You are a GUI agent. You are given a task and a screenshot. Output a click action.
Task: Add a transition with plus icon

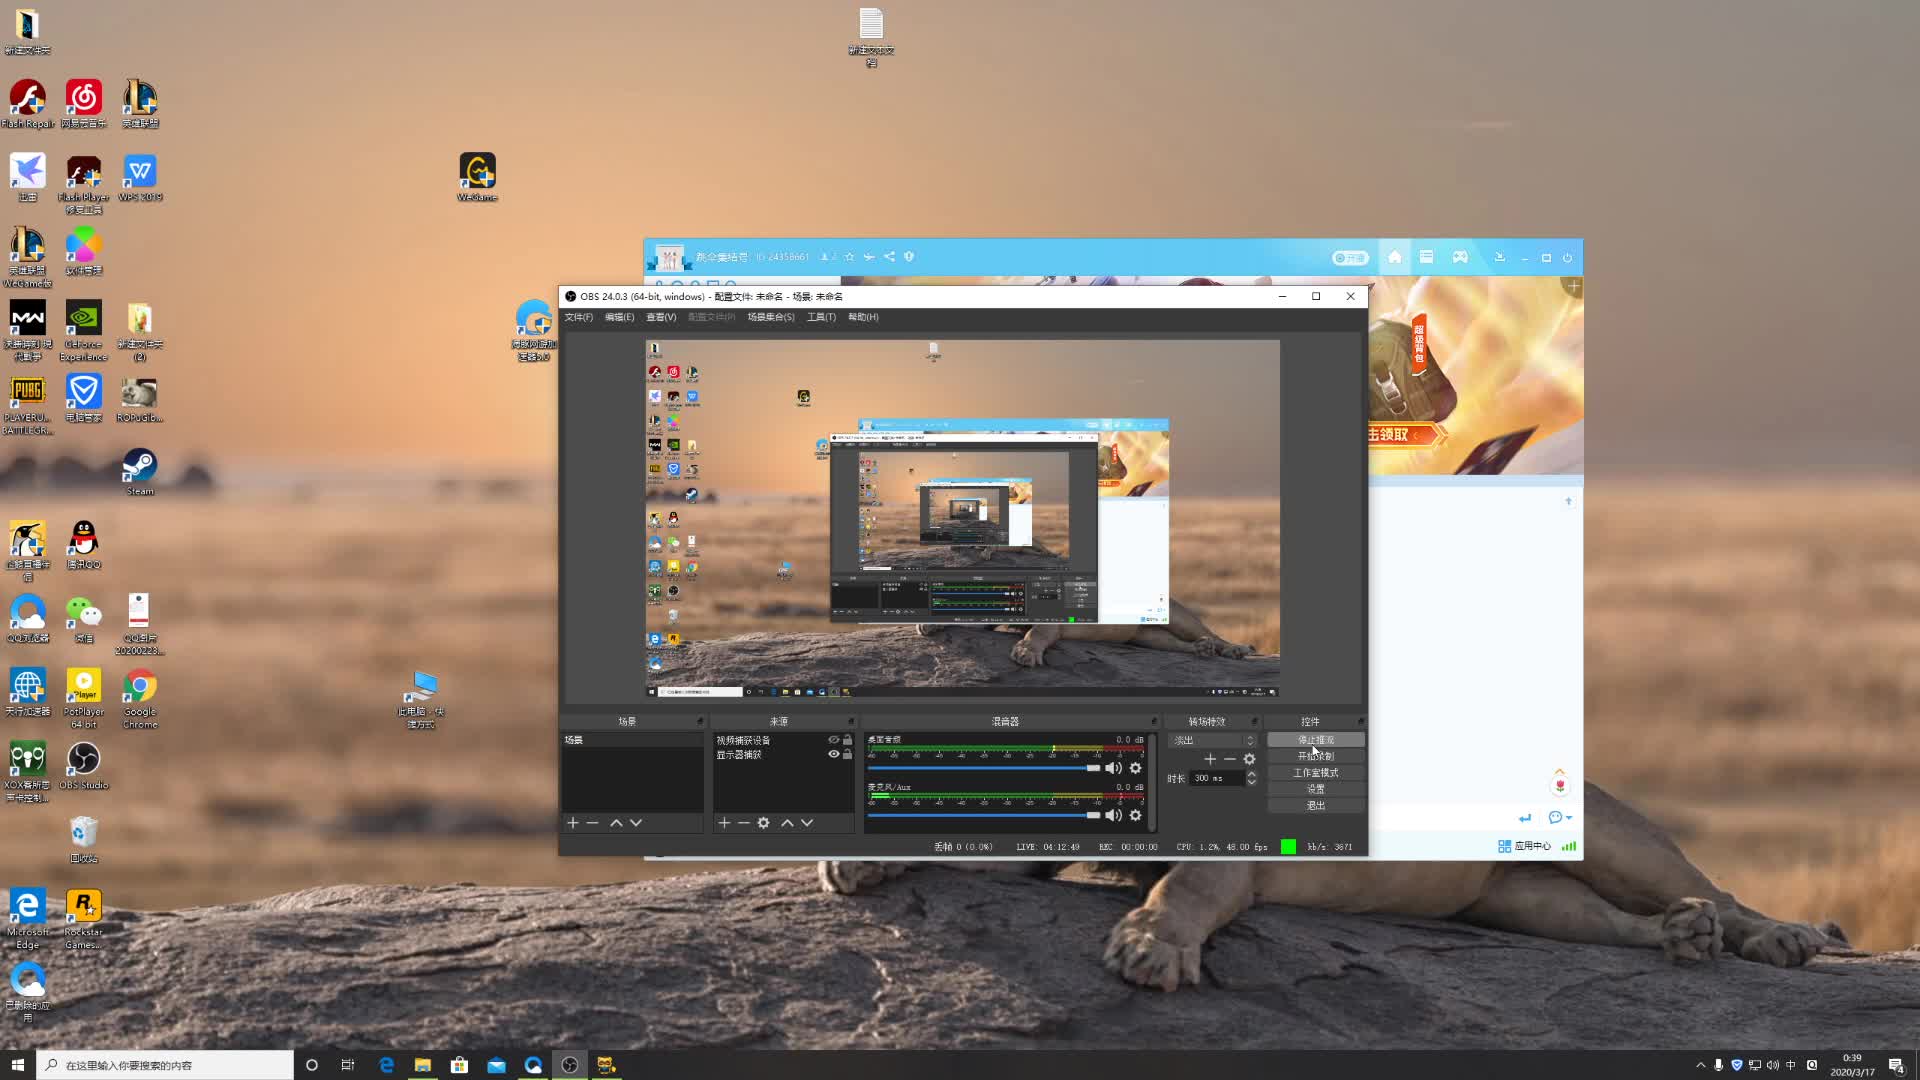1210,759
